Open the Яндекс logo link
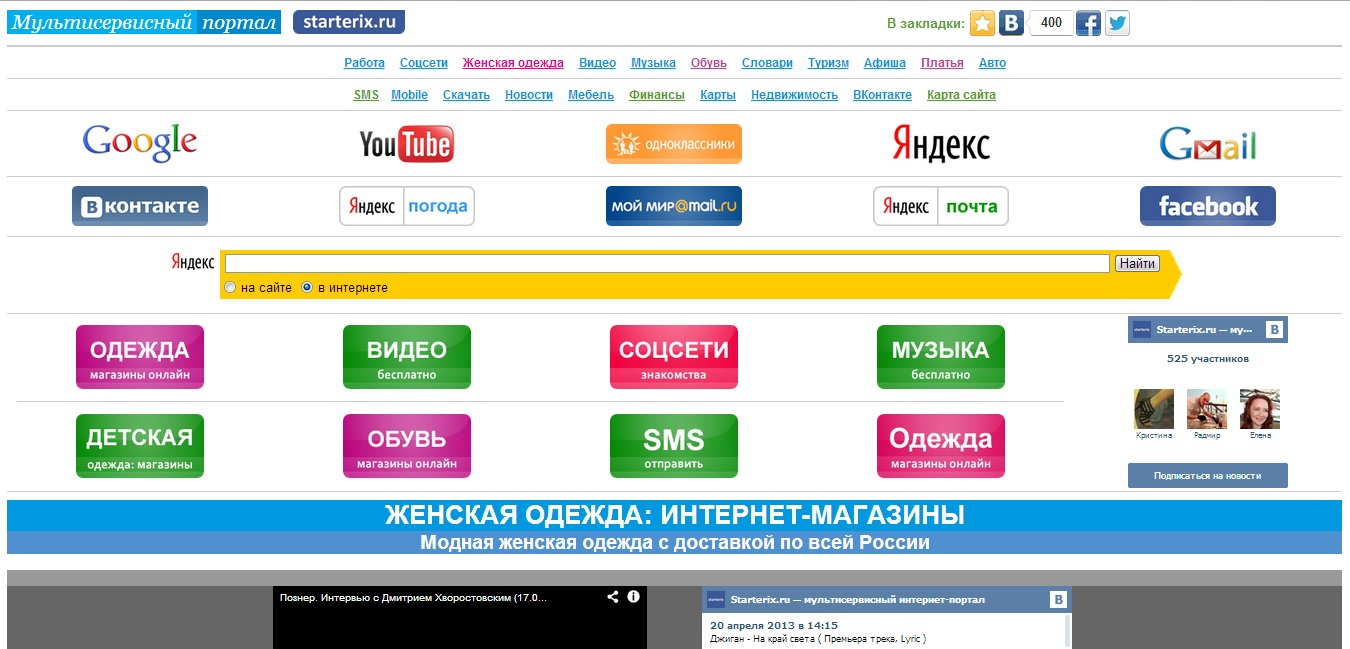The width and height of the screenshot is (1350, 649). point(941,144)
